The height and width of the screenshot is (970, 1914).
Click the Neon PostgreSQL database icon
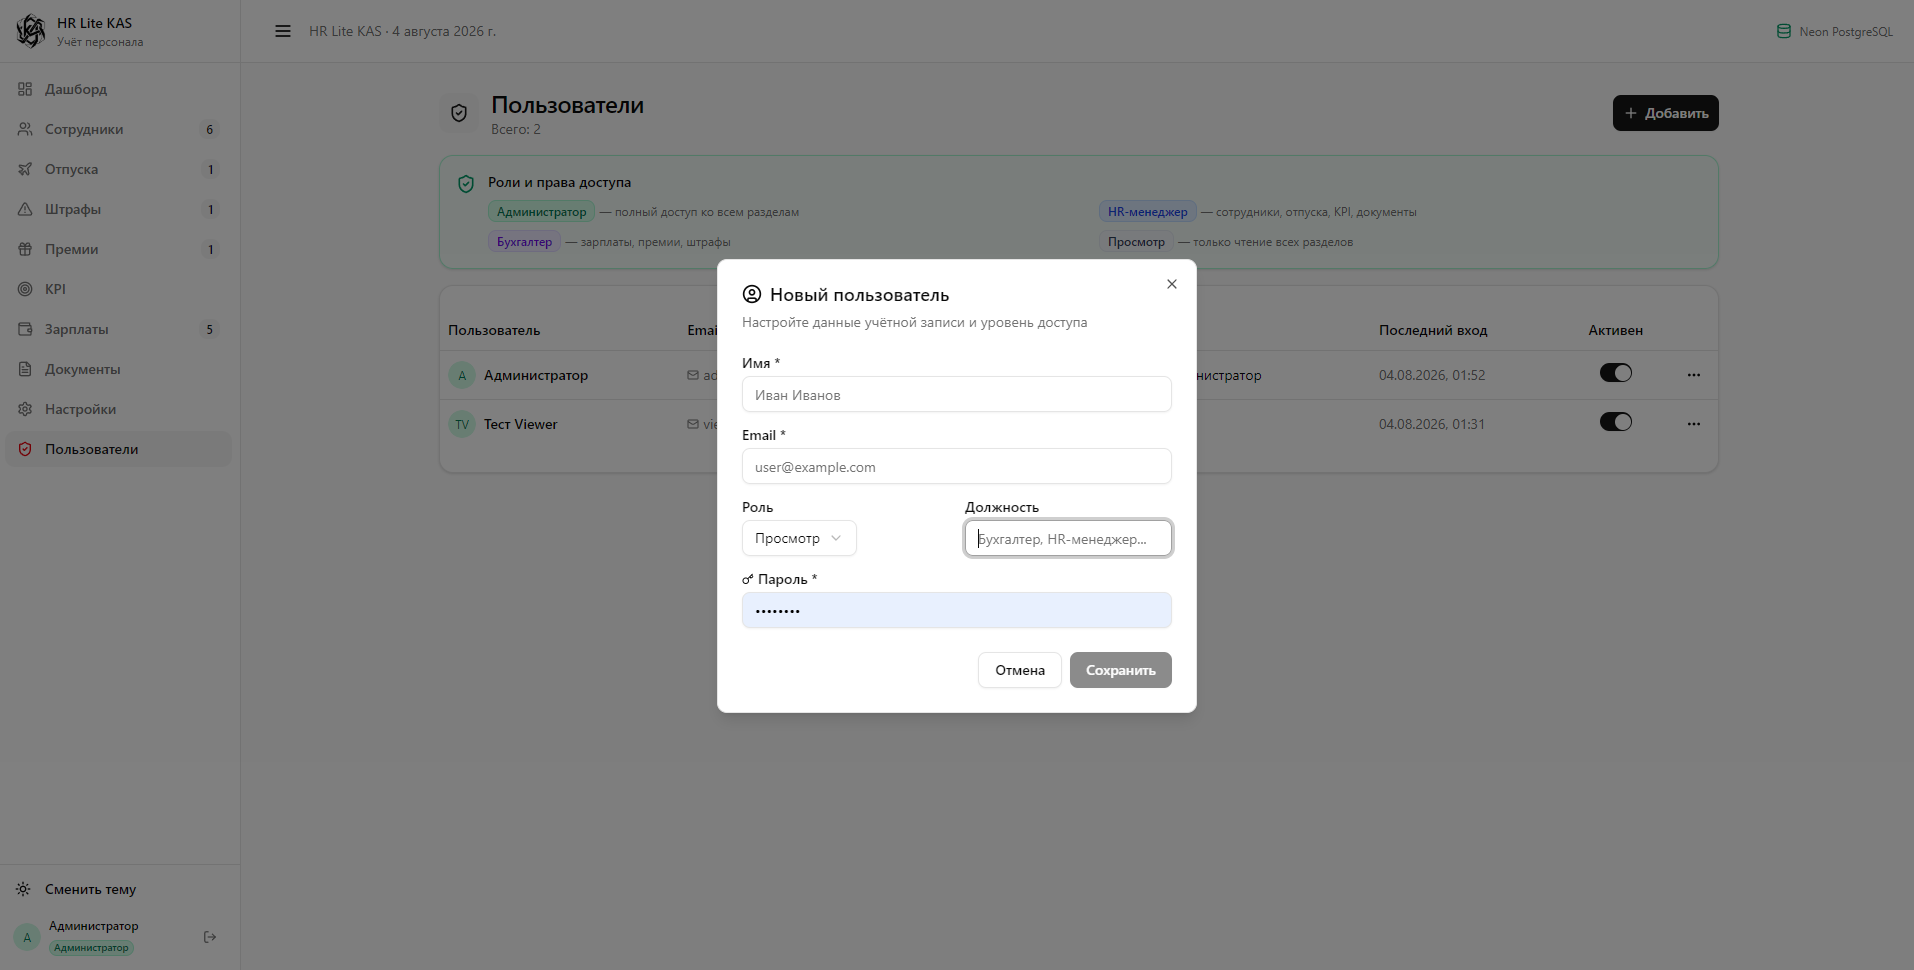[1783, 31]
